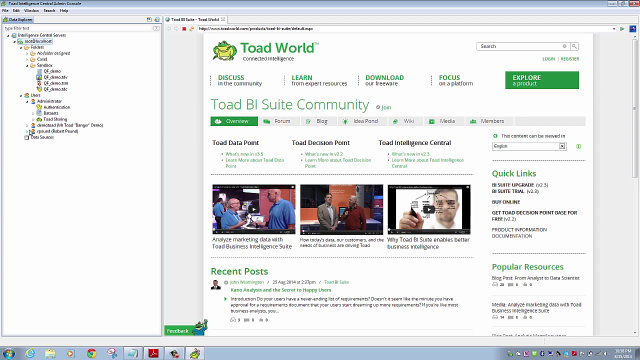Select the Authentication node under Administrator
This screenshot has height=360, width=640.
pos(53,107)
